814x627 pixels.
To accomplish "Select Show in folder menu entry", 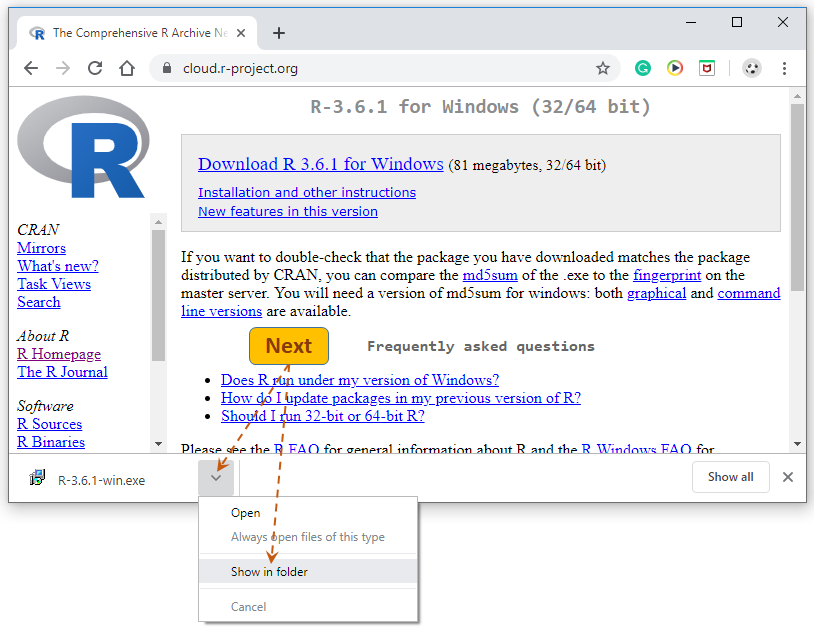I will (x=308, y=571).
